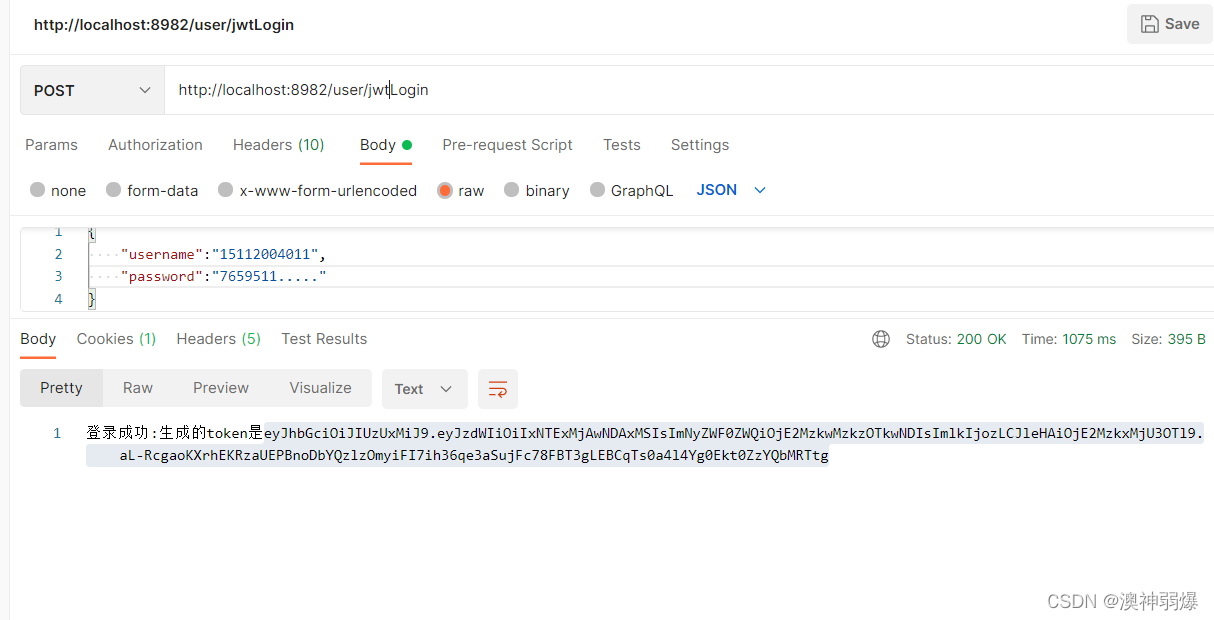Click the request title http://localhost:8982/user/jwtLogin
The height and width of the screenshot is (620, 1214).
point(164,24)
